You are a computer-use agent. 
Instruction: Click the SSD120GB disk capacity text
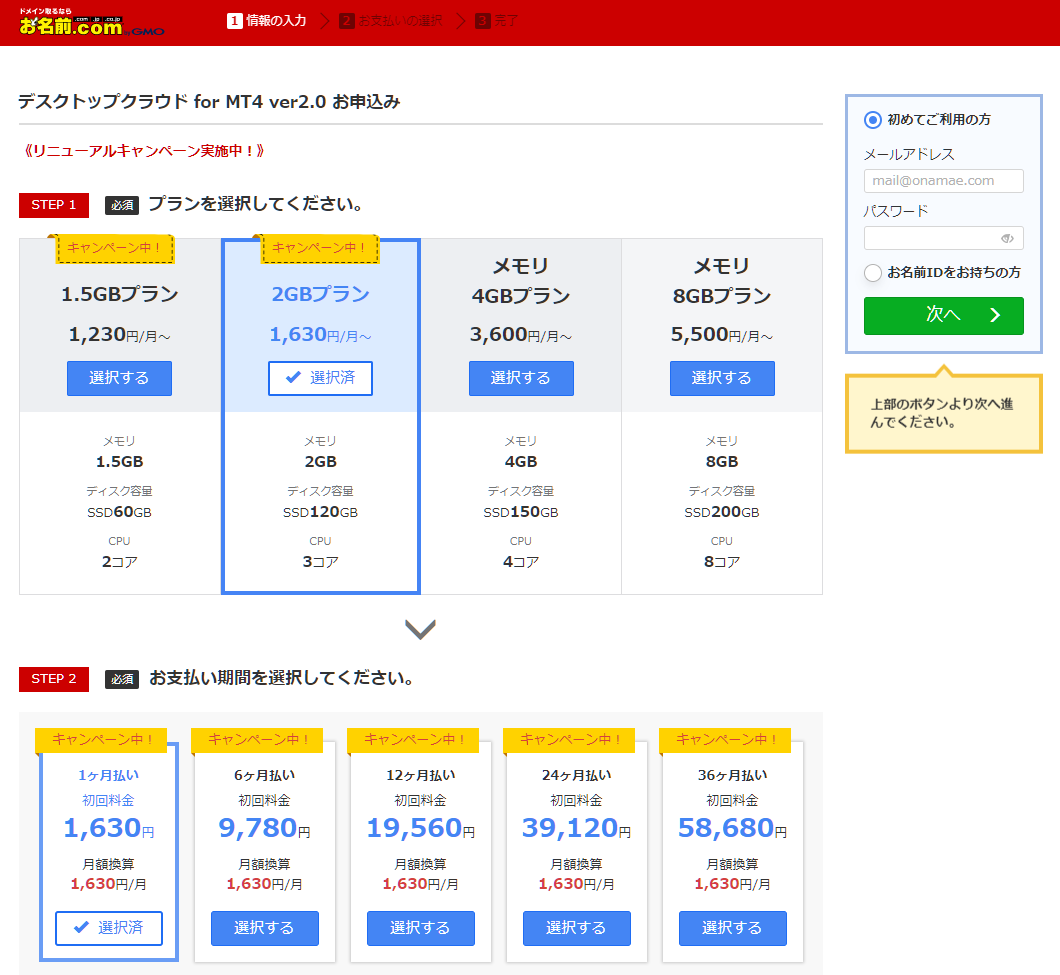pos(320,513)
